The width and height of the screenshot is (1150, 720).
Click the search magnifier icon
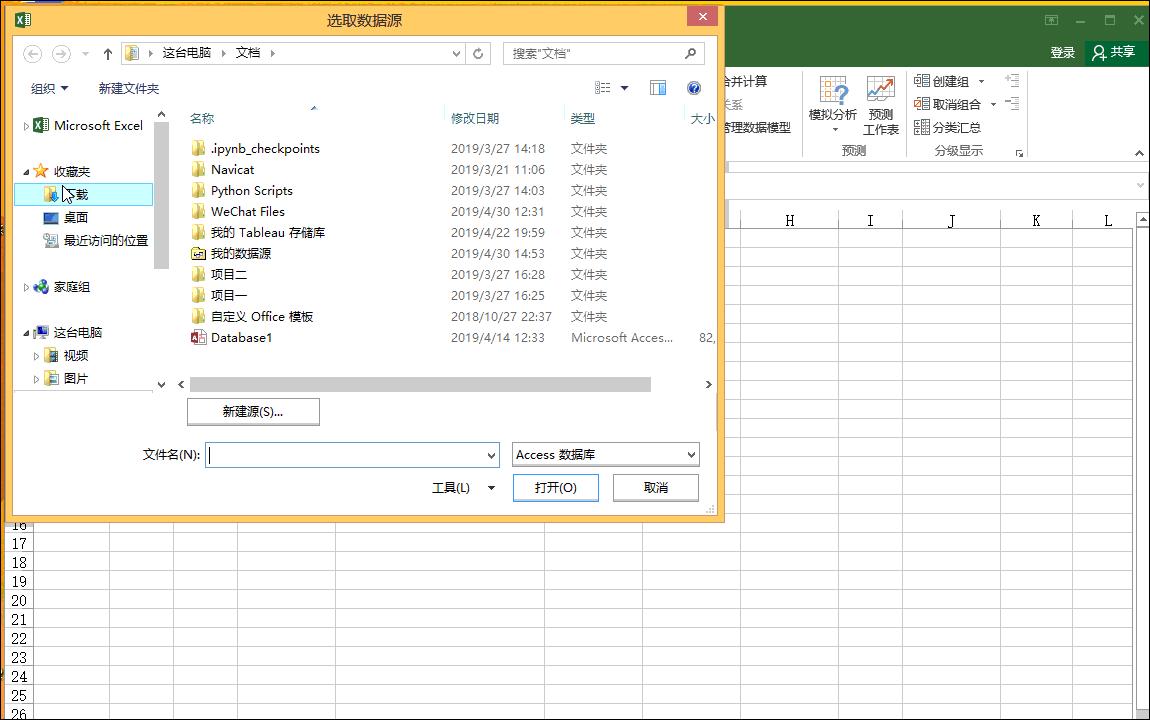(x=690, y=54)
